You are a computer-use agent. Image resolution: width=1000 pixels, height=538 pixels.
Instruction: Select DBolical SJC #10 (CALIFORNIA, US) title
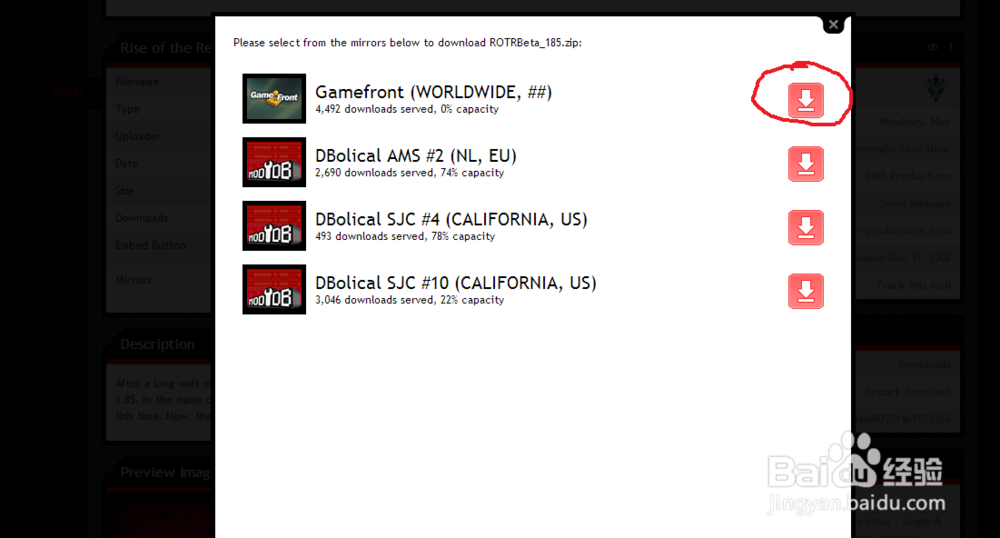coord(455,284)
